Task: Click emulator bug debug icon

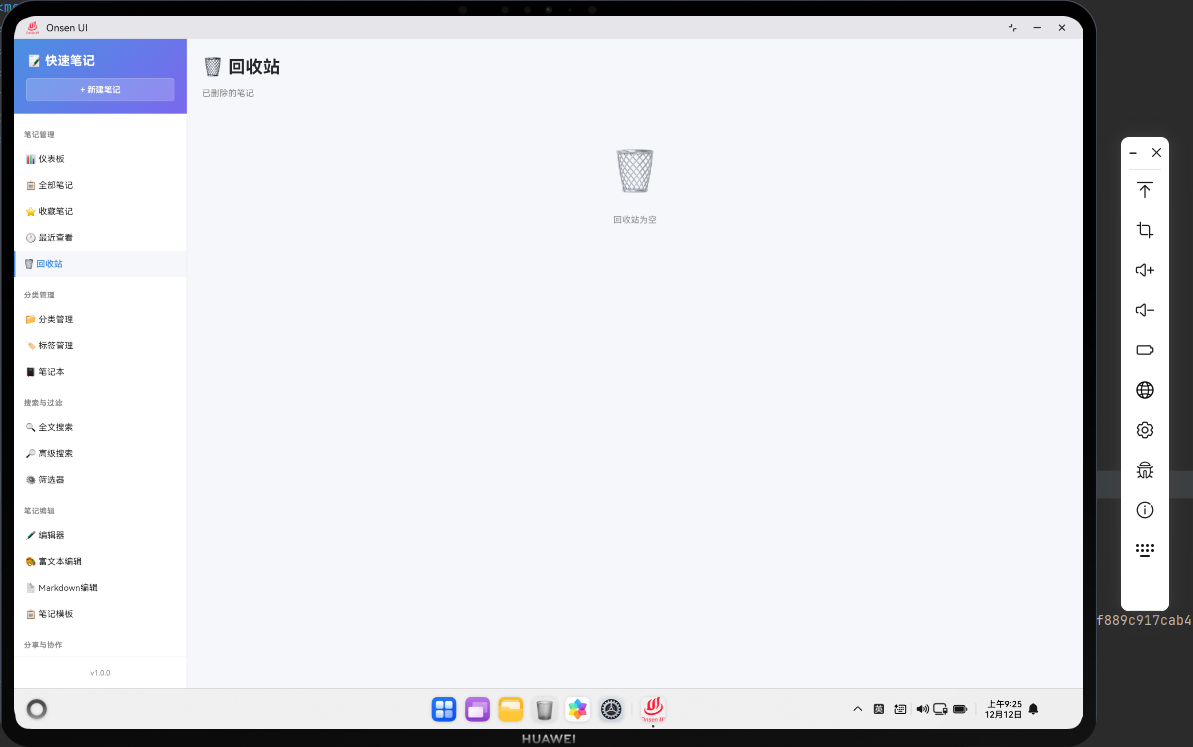Action: (1145, 470)
